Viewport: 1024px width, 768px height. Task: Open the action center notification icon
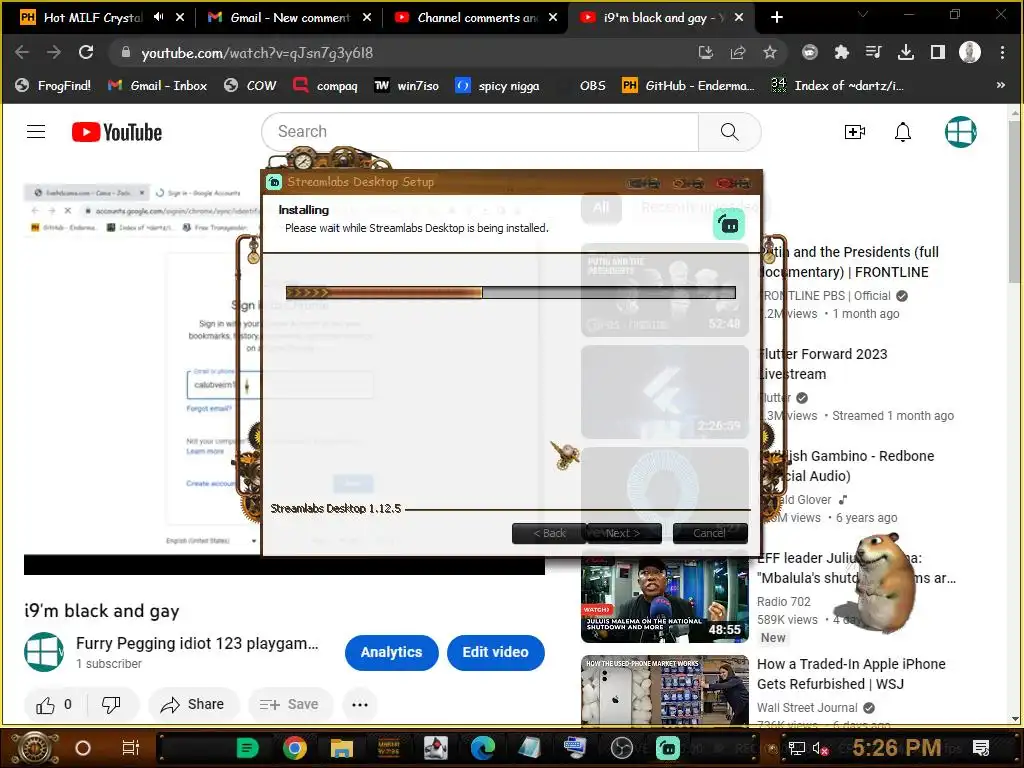[981, 748]
